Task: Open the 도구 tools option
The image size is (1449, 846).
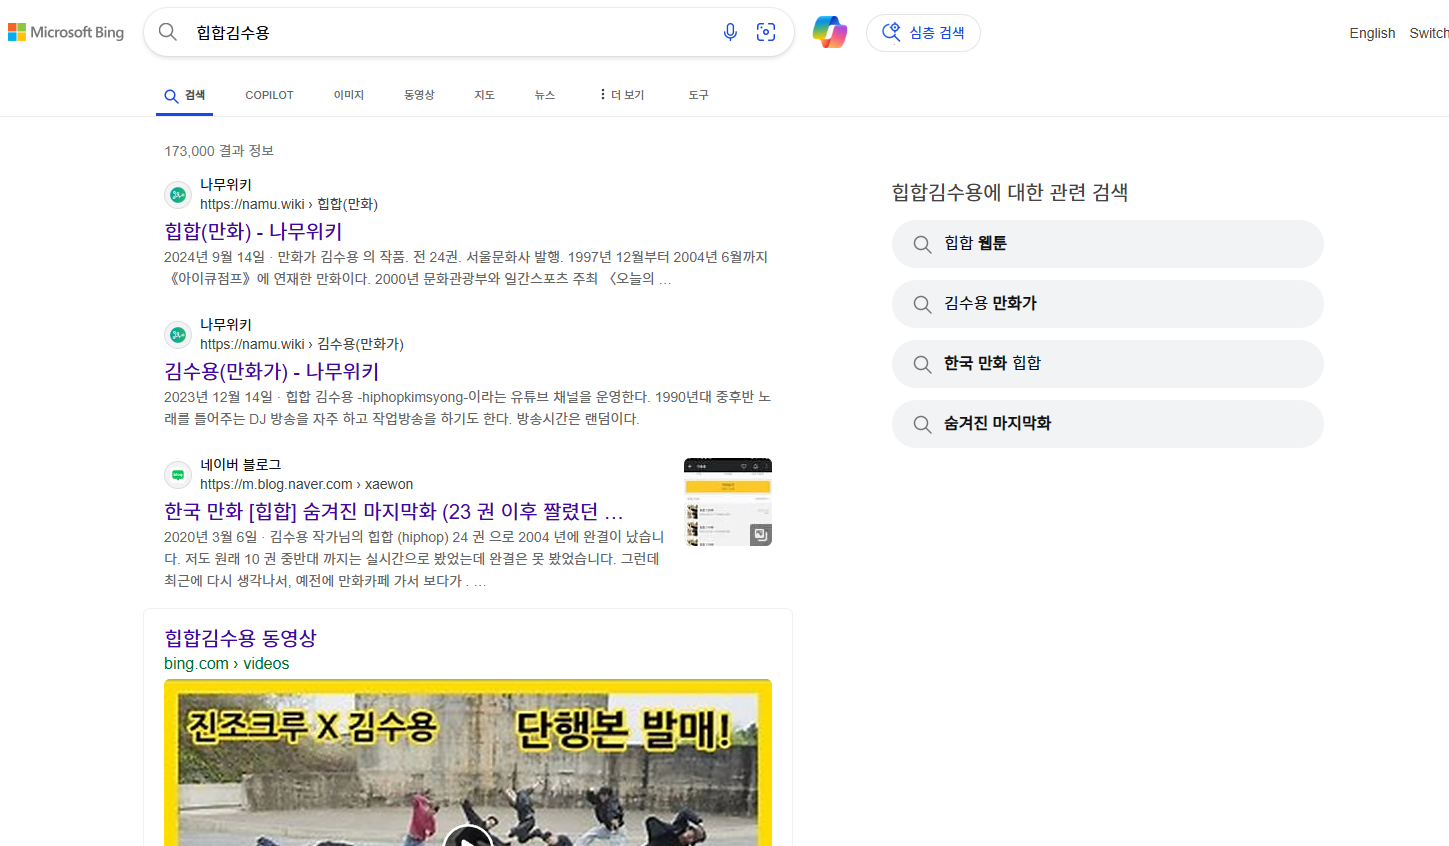Action: coord(698,95)
